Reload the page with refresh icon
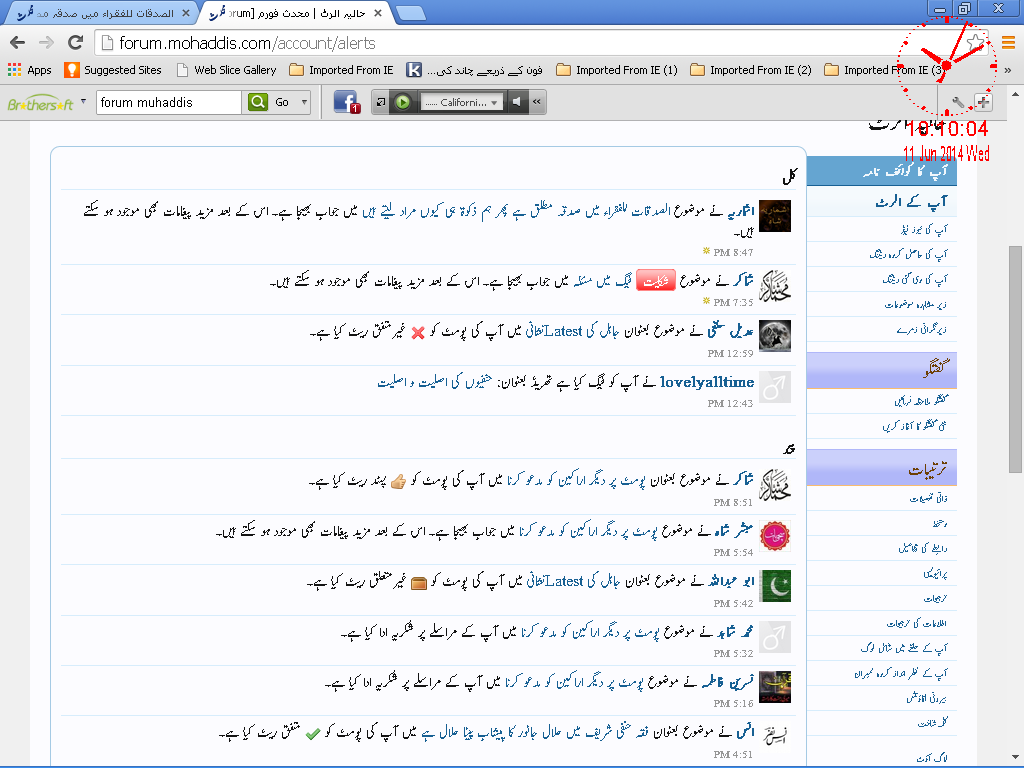The height and width of the screenshot is (768, 1024). (76, 43)
